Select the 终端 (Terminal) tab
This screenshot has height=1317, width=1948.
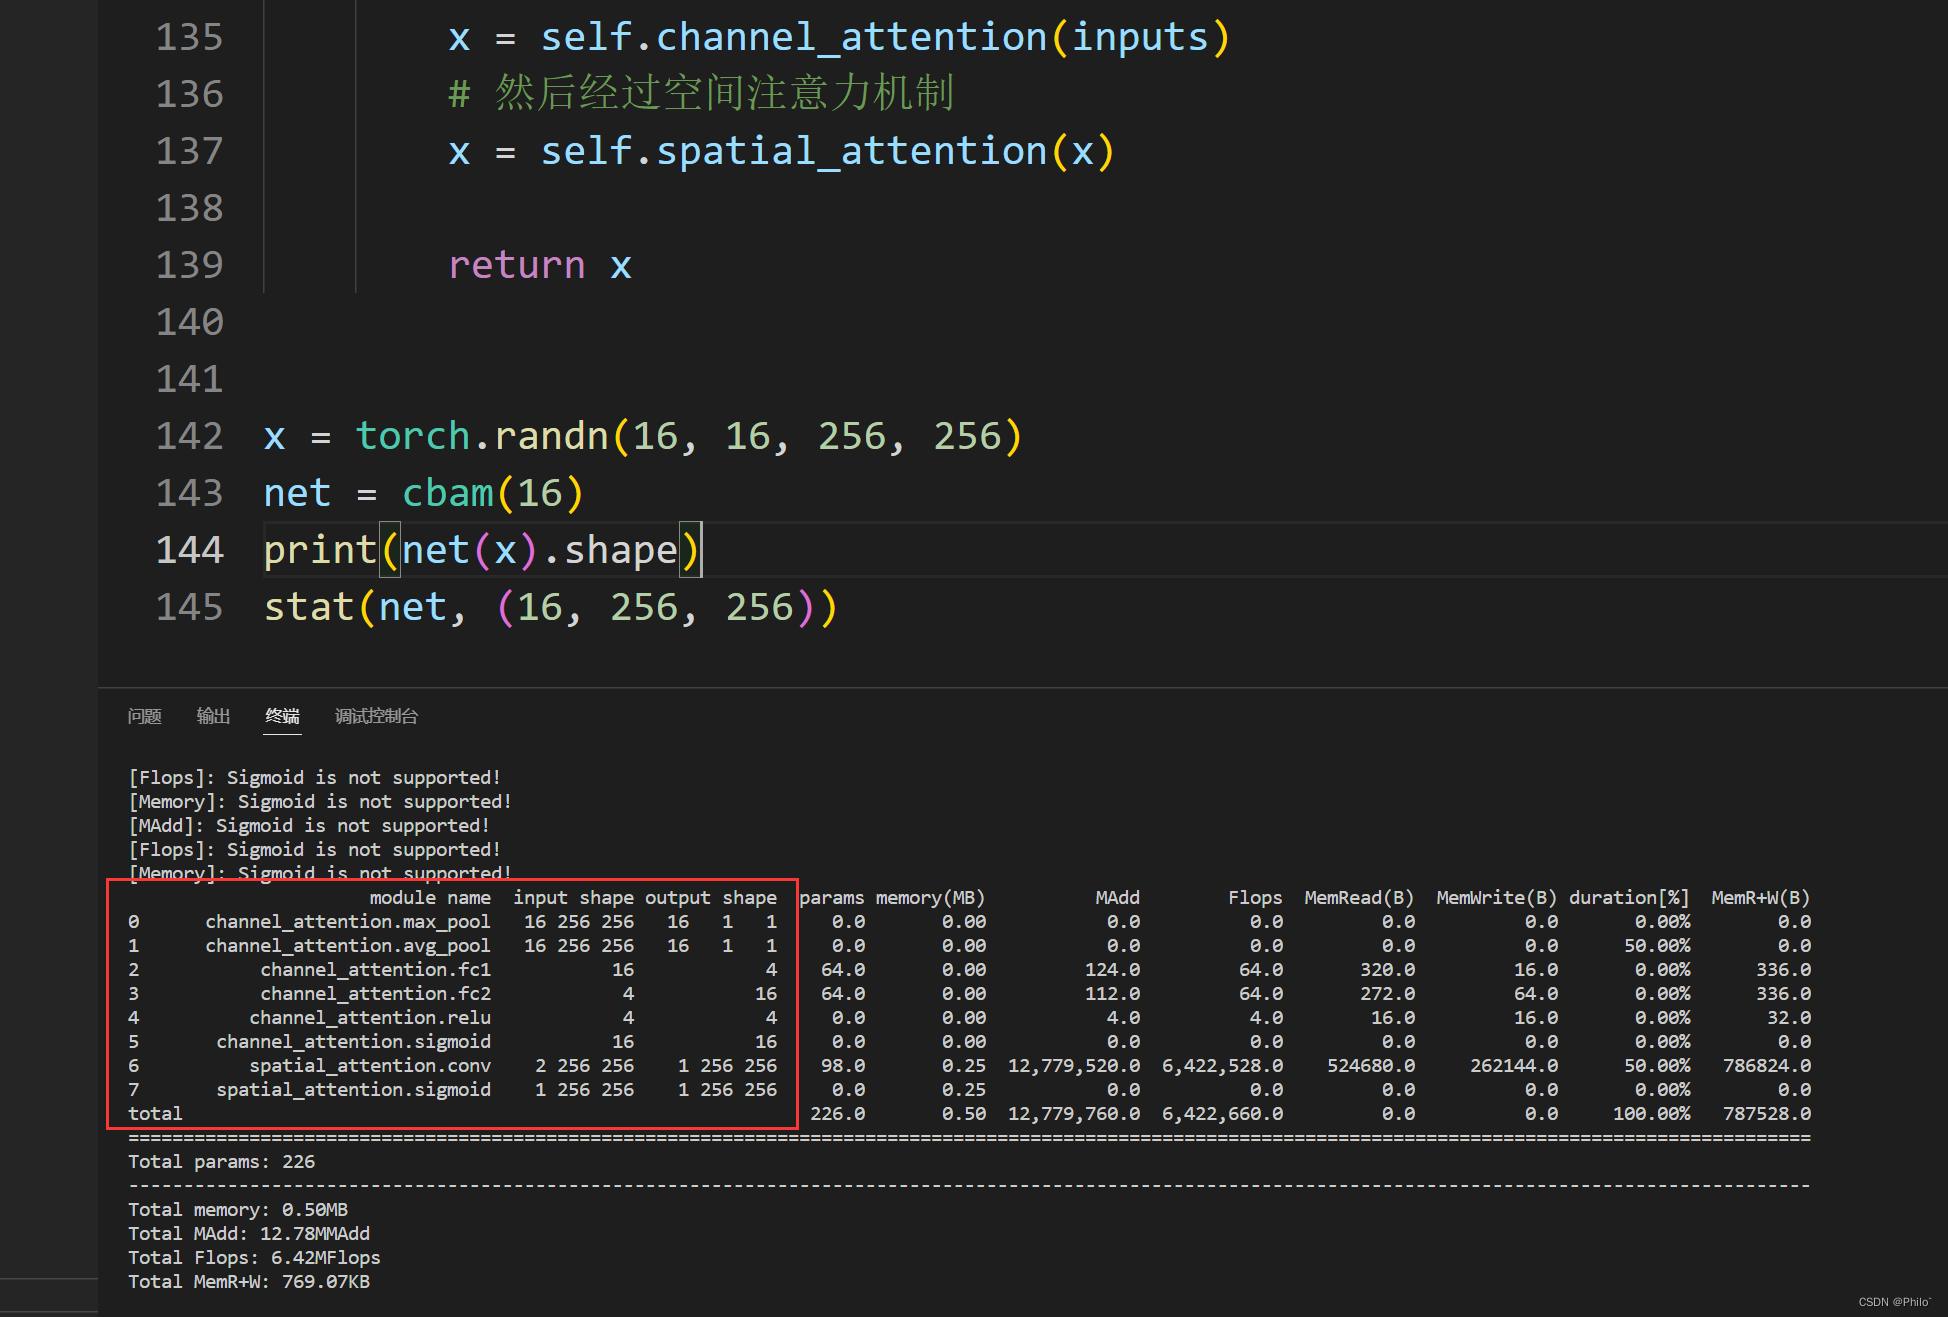click(282, 716)
